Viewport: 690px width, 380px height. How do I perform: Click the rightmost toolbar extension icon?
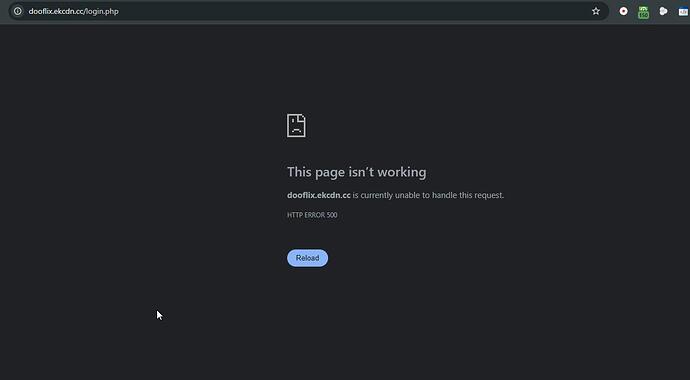(x=683, y=11)
